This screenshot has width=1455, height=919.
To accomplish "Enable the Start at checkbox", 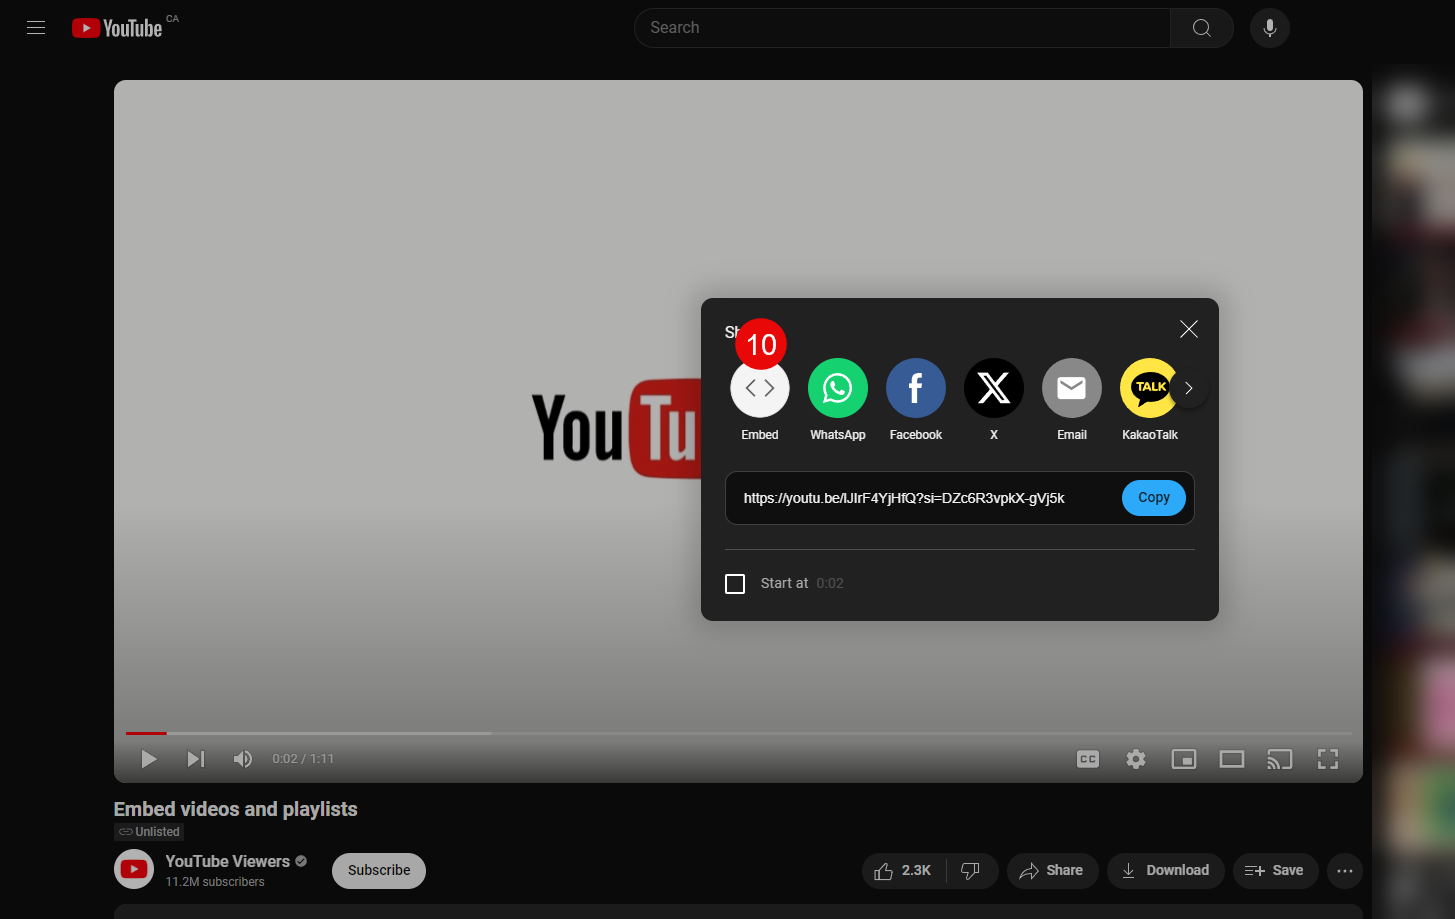I will pos(735,584).
